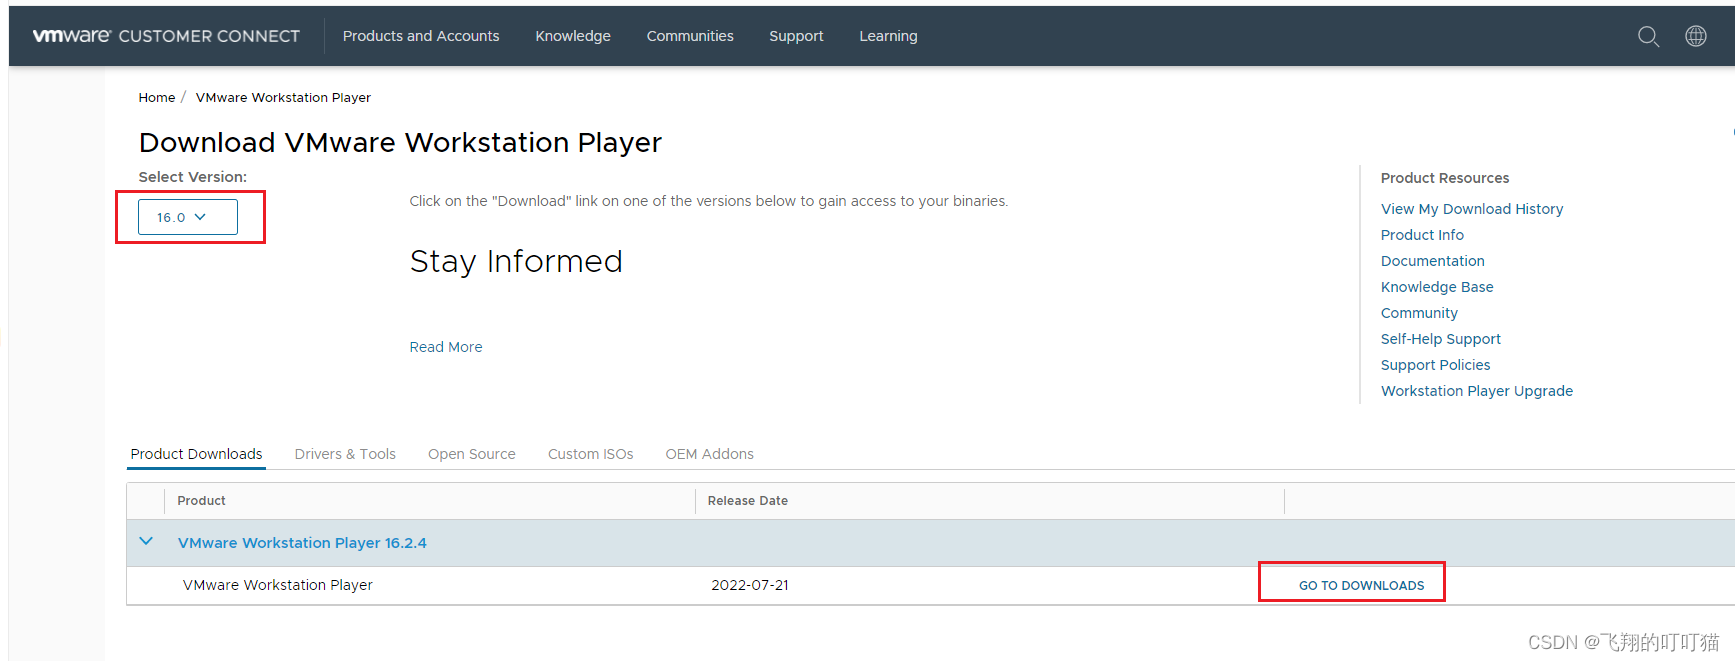Open the Documentation link
Viewport: 1735px width, 661px height.
(1432, 261)
